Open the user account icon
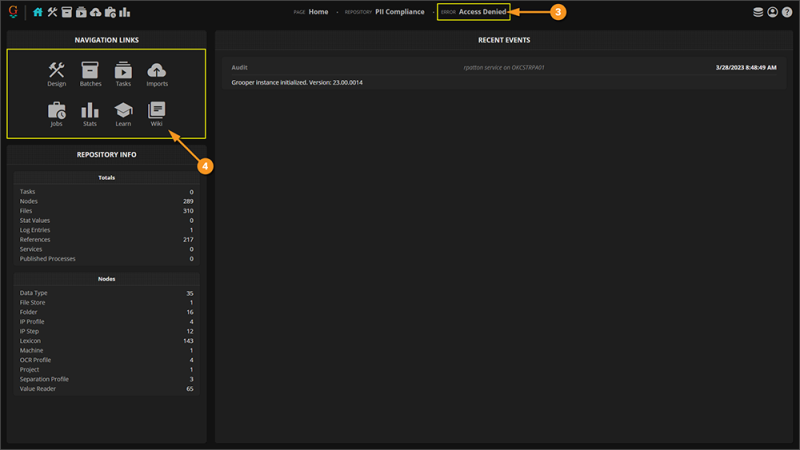 [x=772, y=12]
